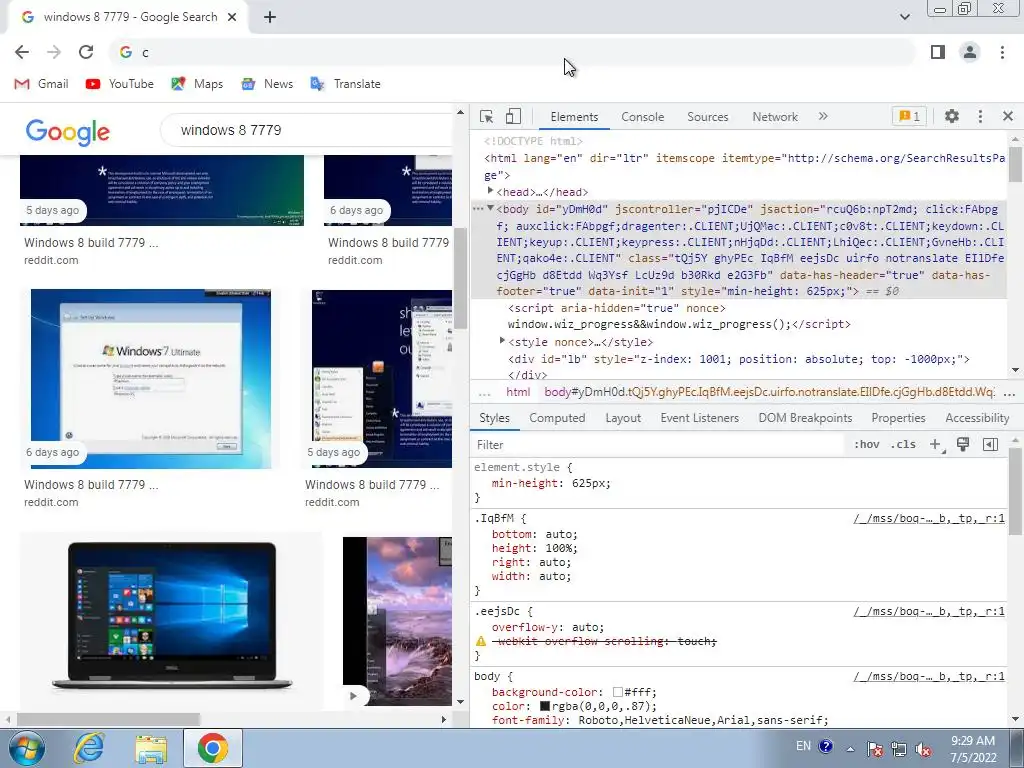Open the stylesheet link for .eejsDc rule
The height and width of the screenshot is (768, 1024).
[929, 611]
